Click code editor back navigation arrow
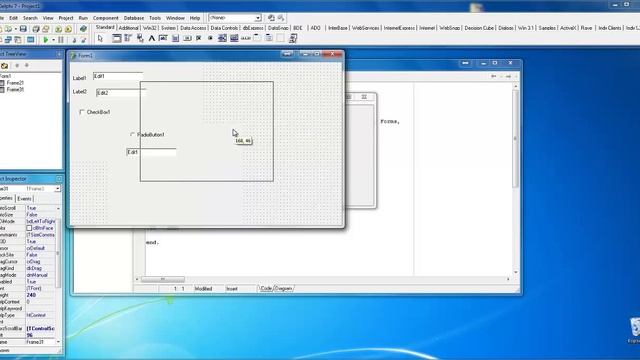 click(494, 76)
